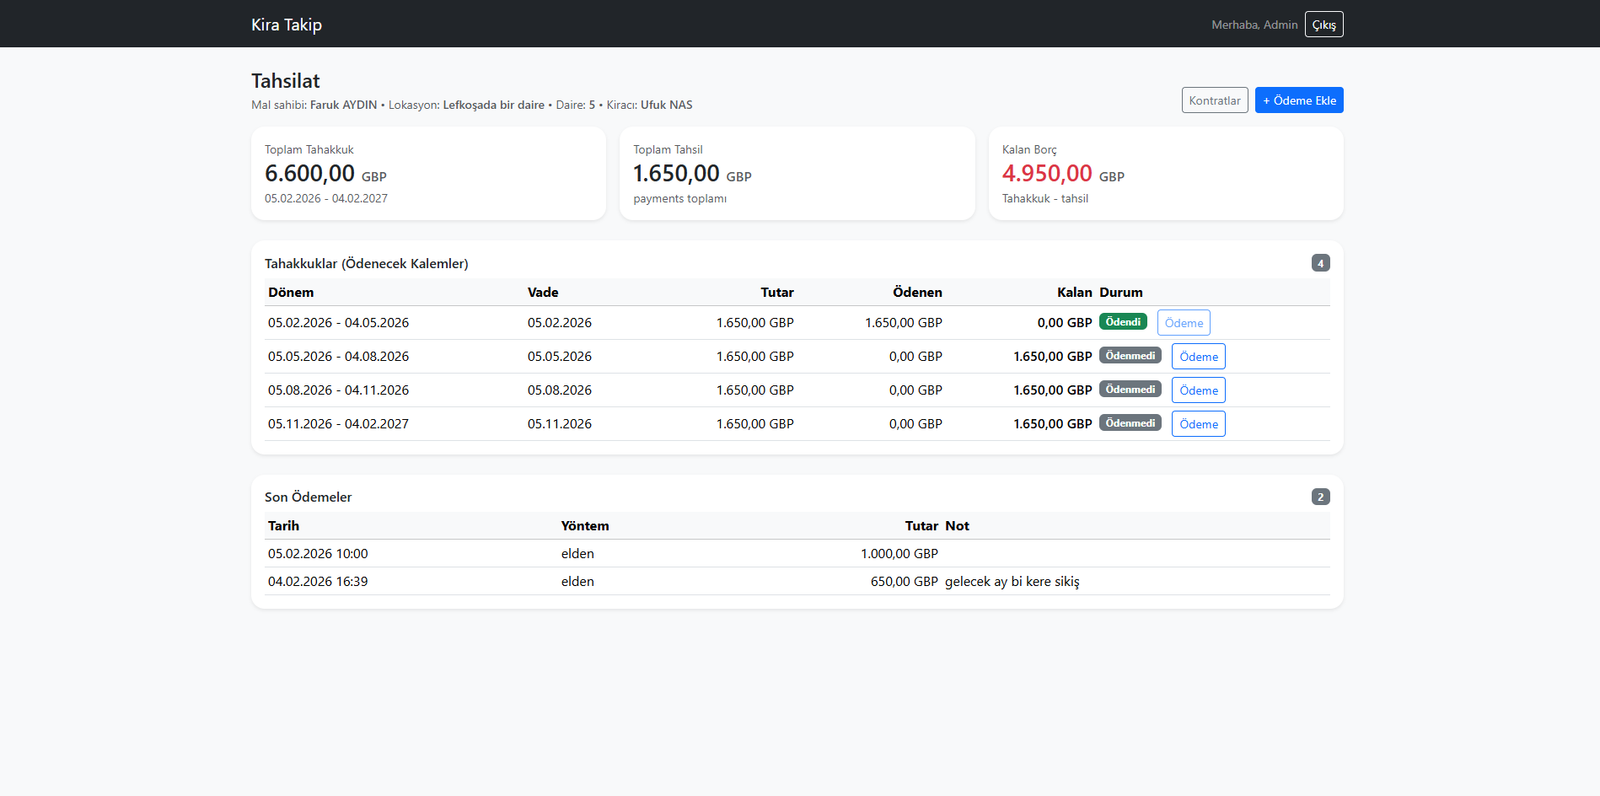Viewport: 1600px width, 796px height.
Task: Click the Tahakkuklar count badge showing 4
Action: (x=1320, y=263)
